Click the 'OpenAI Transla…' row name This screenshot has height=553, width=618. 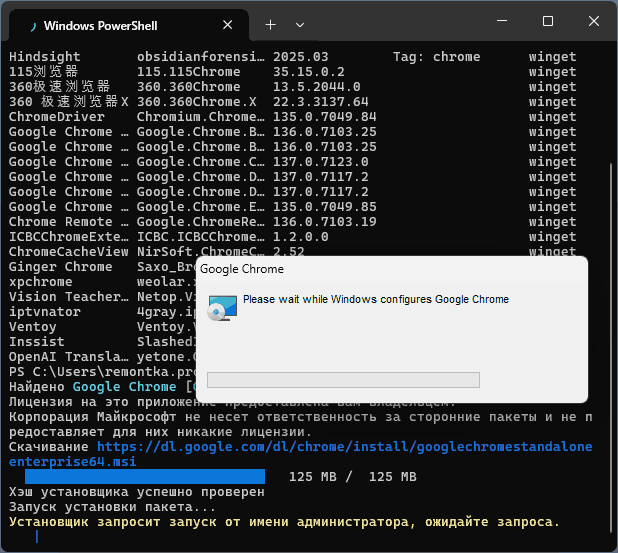(x=69, y=356)
